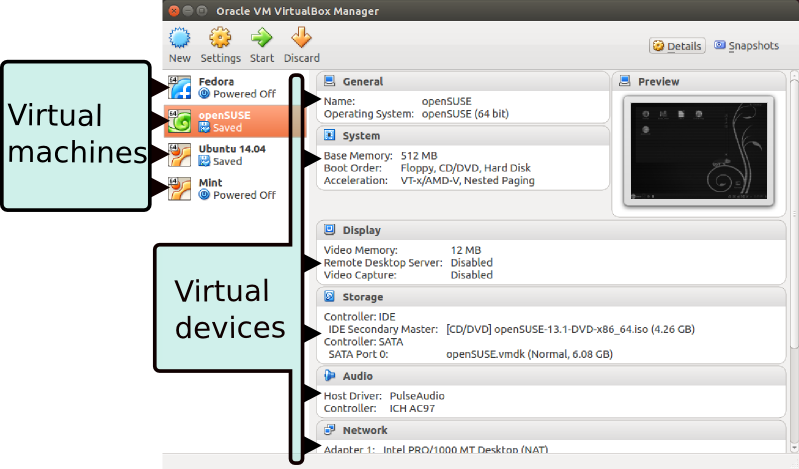Click 'openSUSE.vmdk (Normal, 6.08 GB)' entry
The height and width of the screenshot is (469, 799).
529,354
